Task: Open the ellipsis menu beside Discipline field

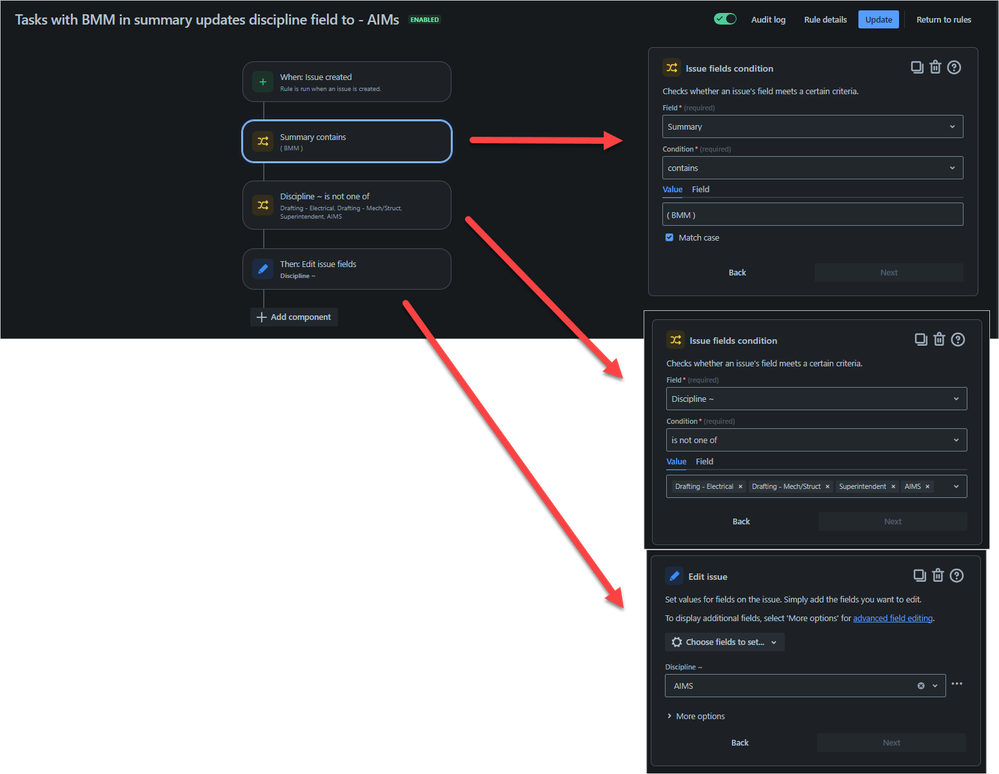Action: 957,684
